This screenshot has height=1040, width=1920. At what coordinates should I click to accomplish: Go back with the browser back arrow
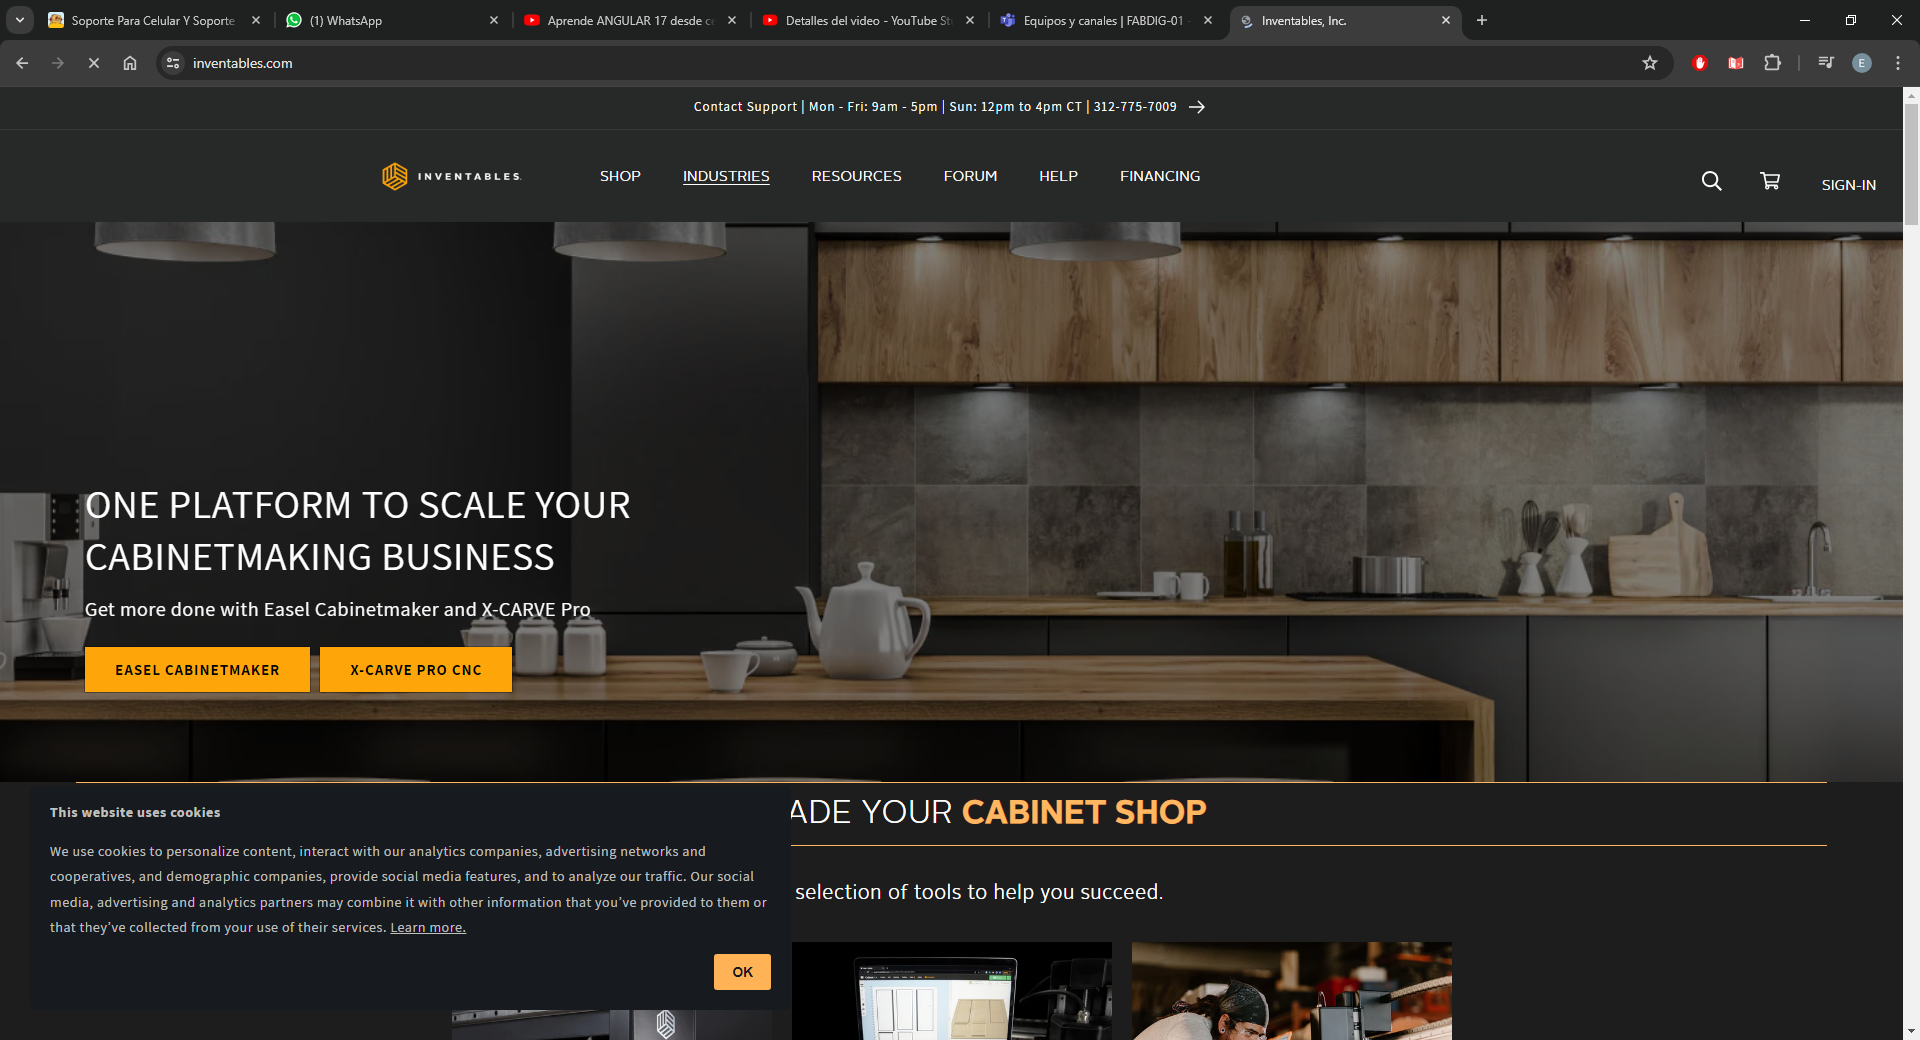(x=22, y=63)
